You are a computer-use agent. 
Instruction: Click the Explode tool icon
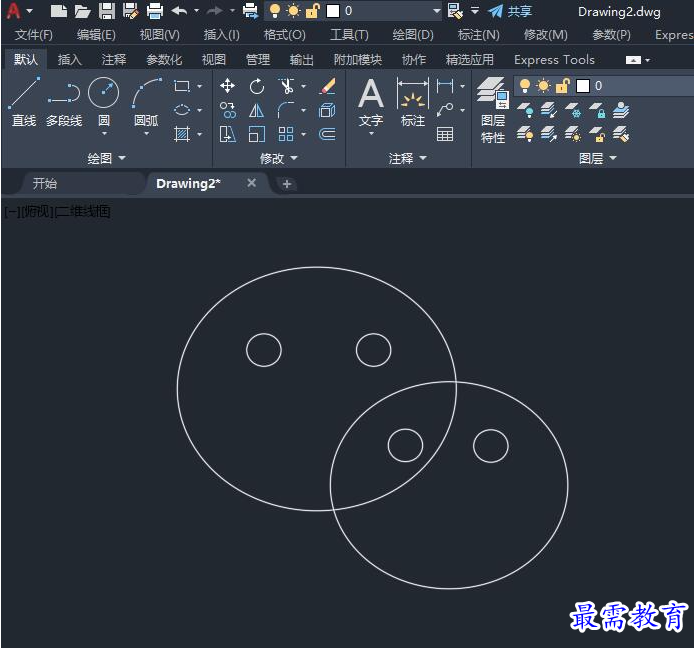(x=327, y=110)
